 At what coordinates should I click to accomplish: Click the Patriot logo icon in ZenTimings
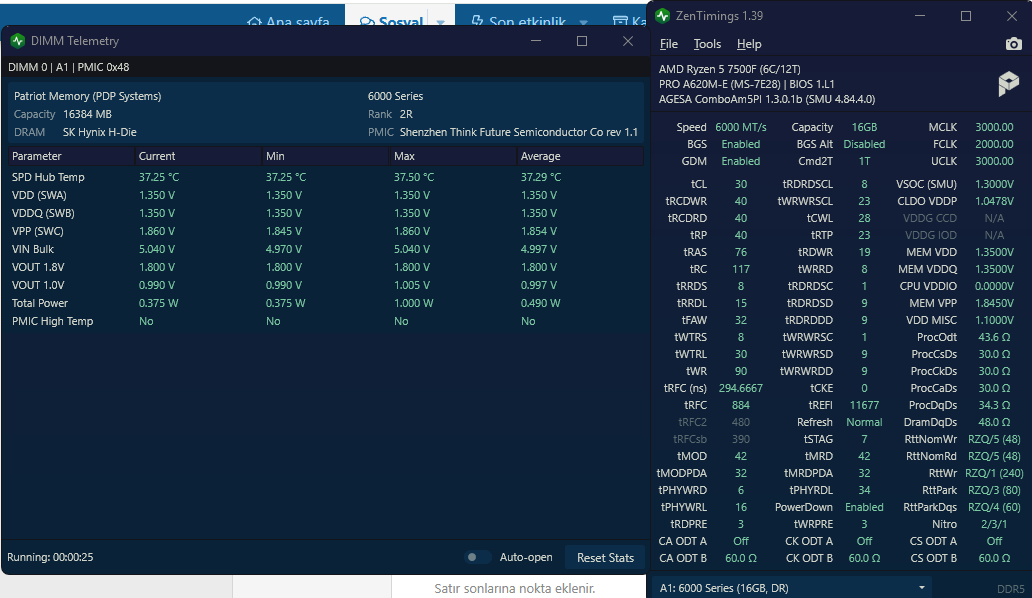pyautogui.click(x=1008, y=84)
